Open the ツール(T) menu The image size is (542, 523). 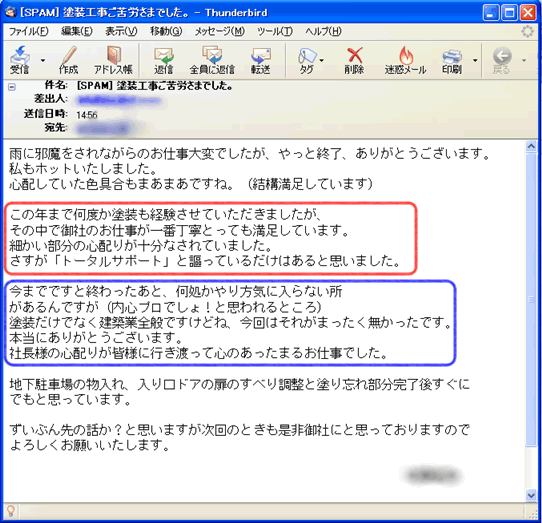(x=275, y=31)
